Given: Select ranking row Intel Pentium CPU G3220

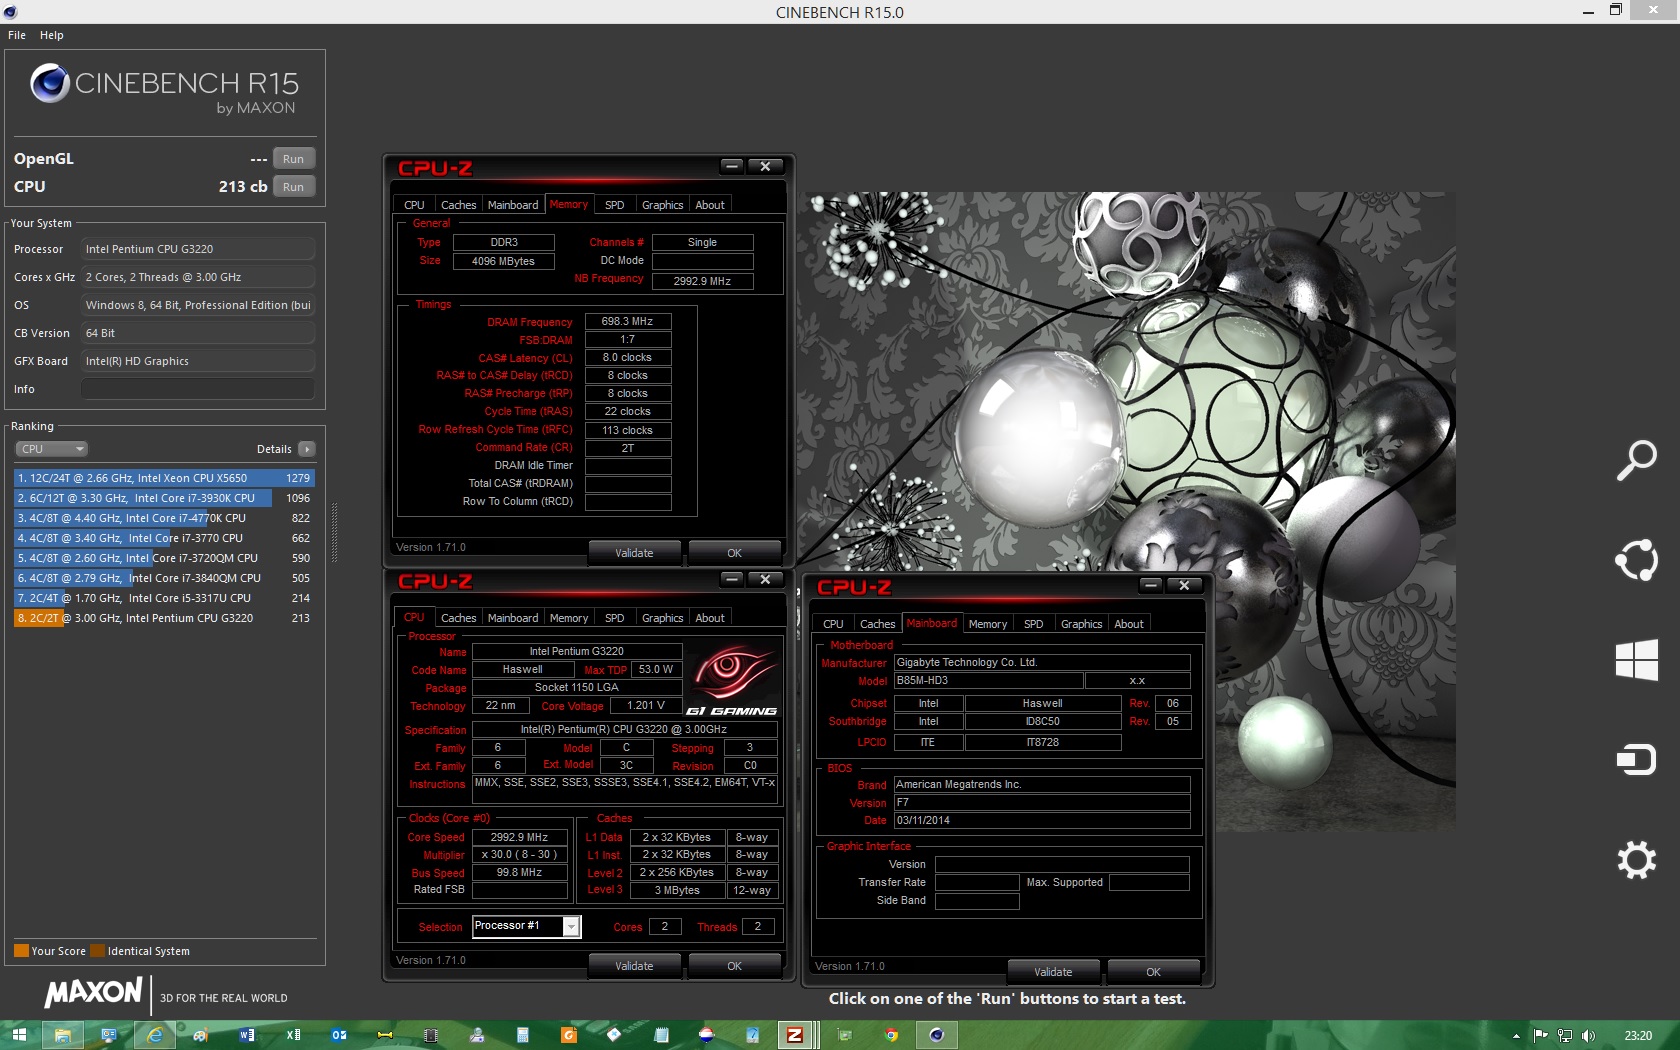Looking at the screenshot, I should coord(164,618).
